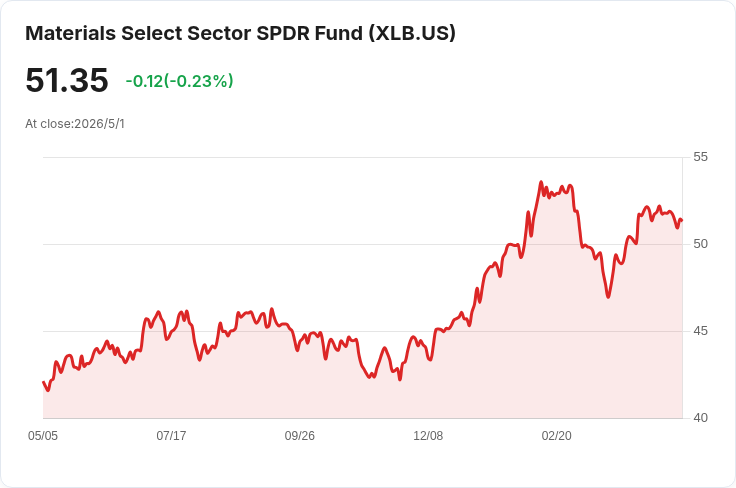Click the -0.12(-0.23%) change indicator

tap(179, 81)
